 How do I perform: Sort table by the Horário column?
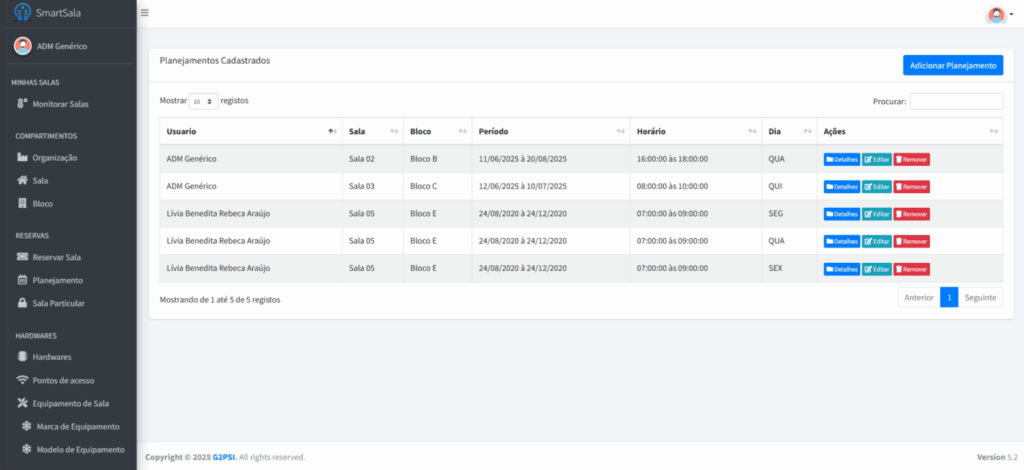tap(695, 131)
